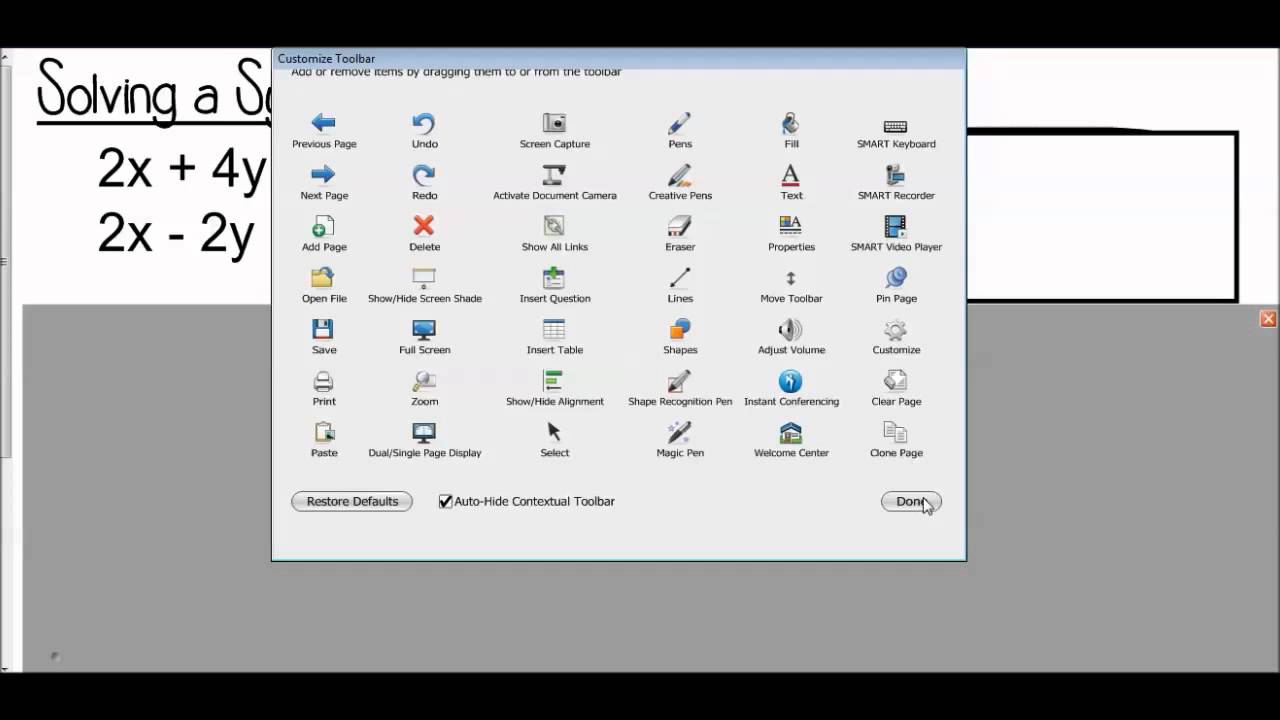Select the Adjust Volume speaker icon
This screenshot has width=1280, height=720.
click(791, 329)
